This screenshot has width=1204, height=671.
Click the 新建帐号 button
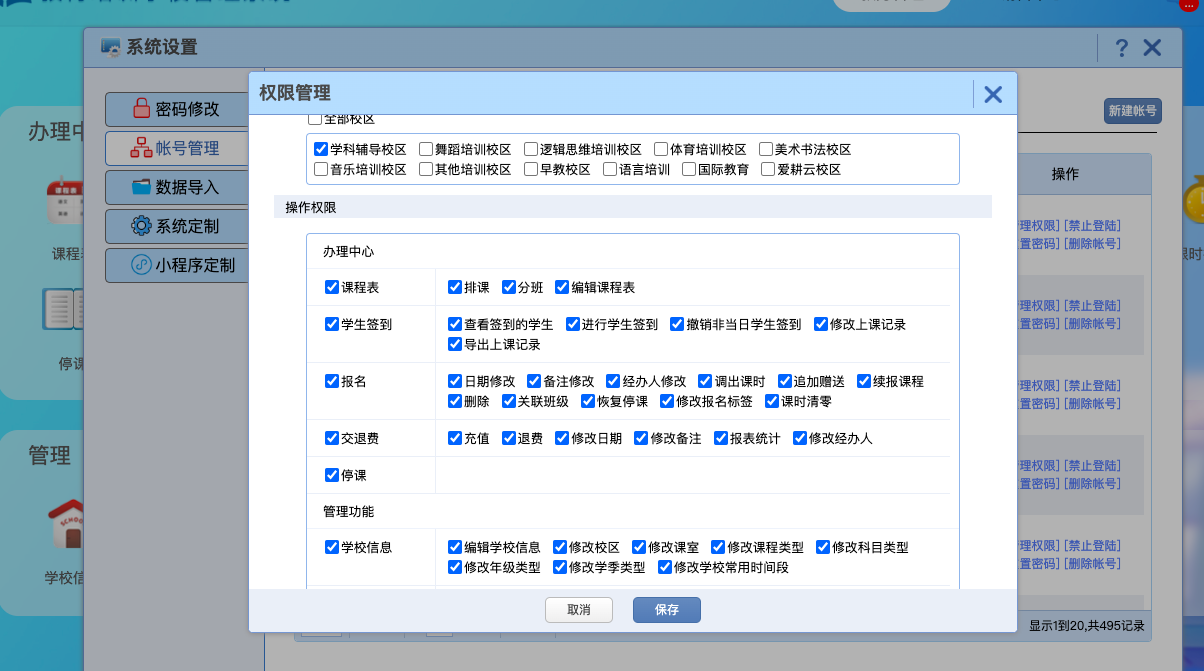click(x=1132, y=111)
